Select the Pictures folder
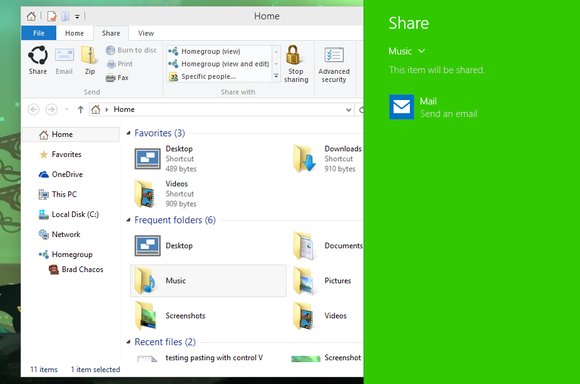Viewport: 580px width, 384px height. pos(322,281)
